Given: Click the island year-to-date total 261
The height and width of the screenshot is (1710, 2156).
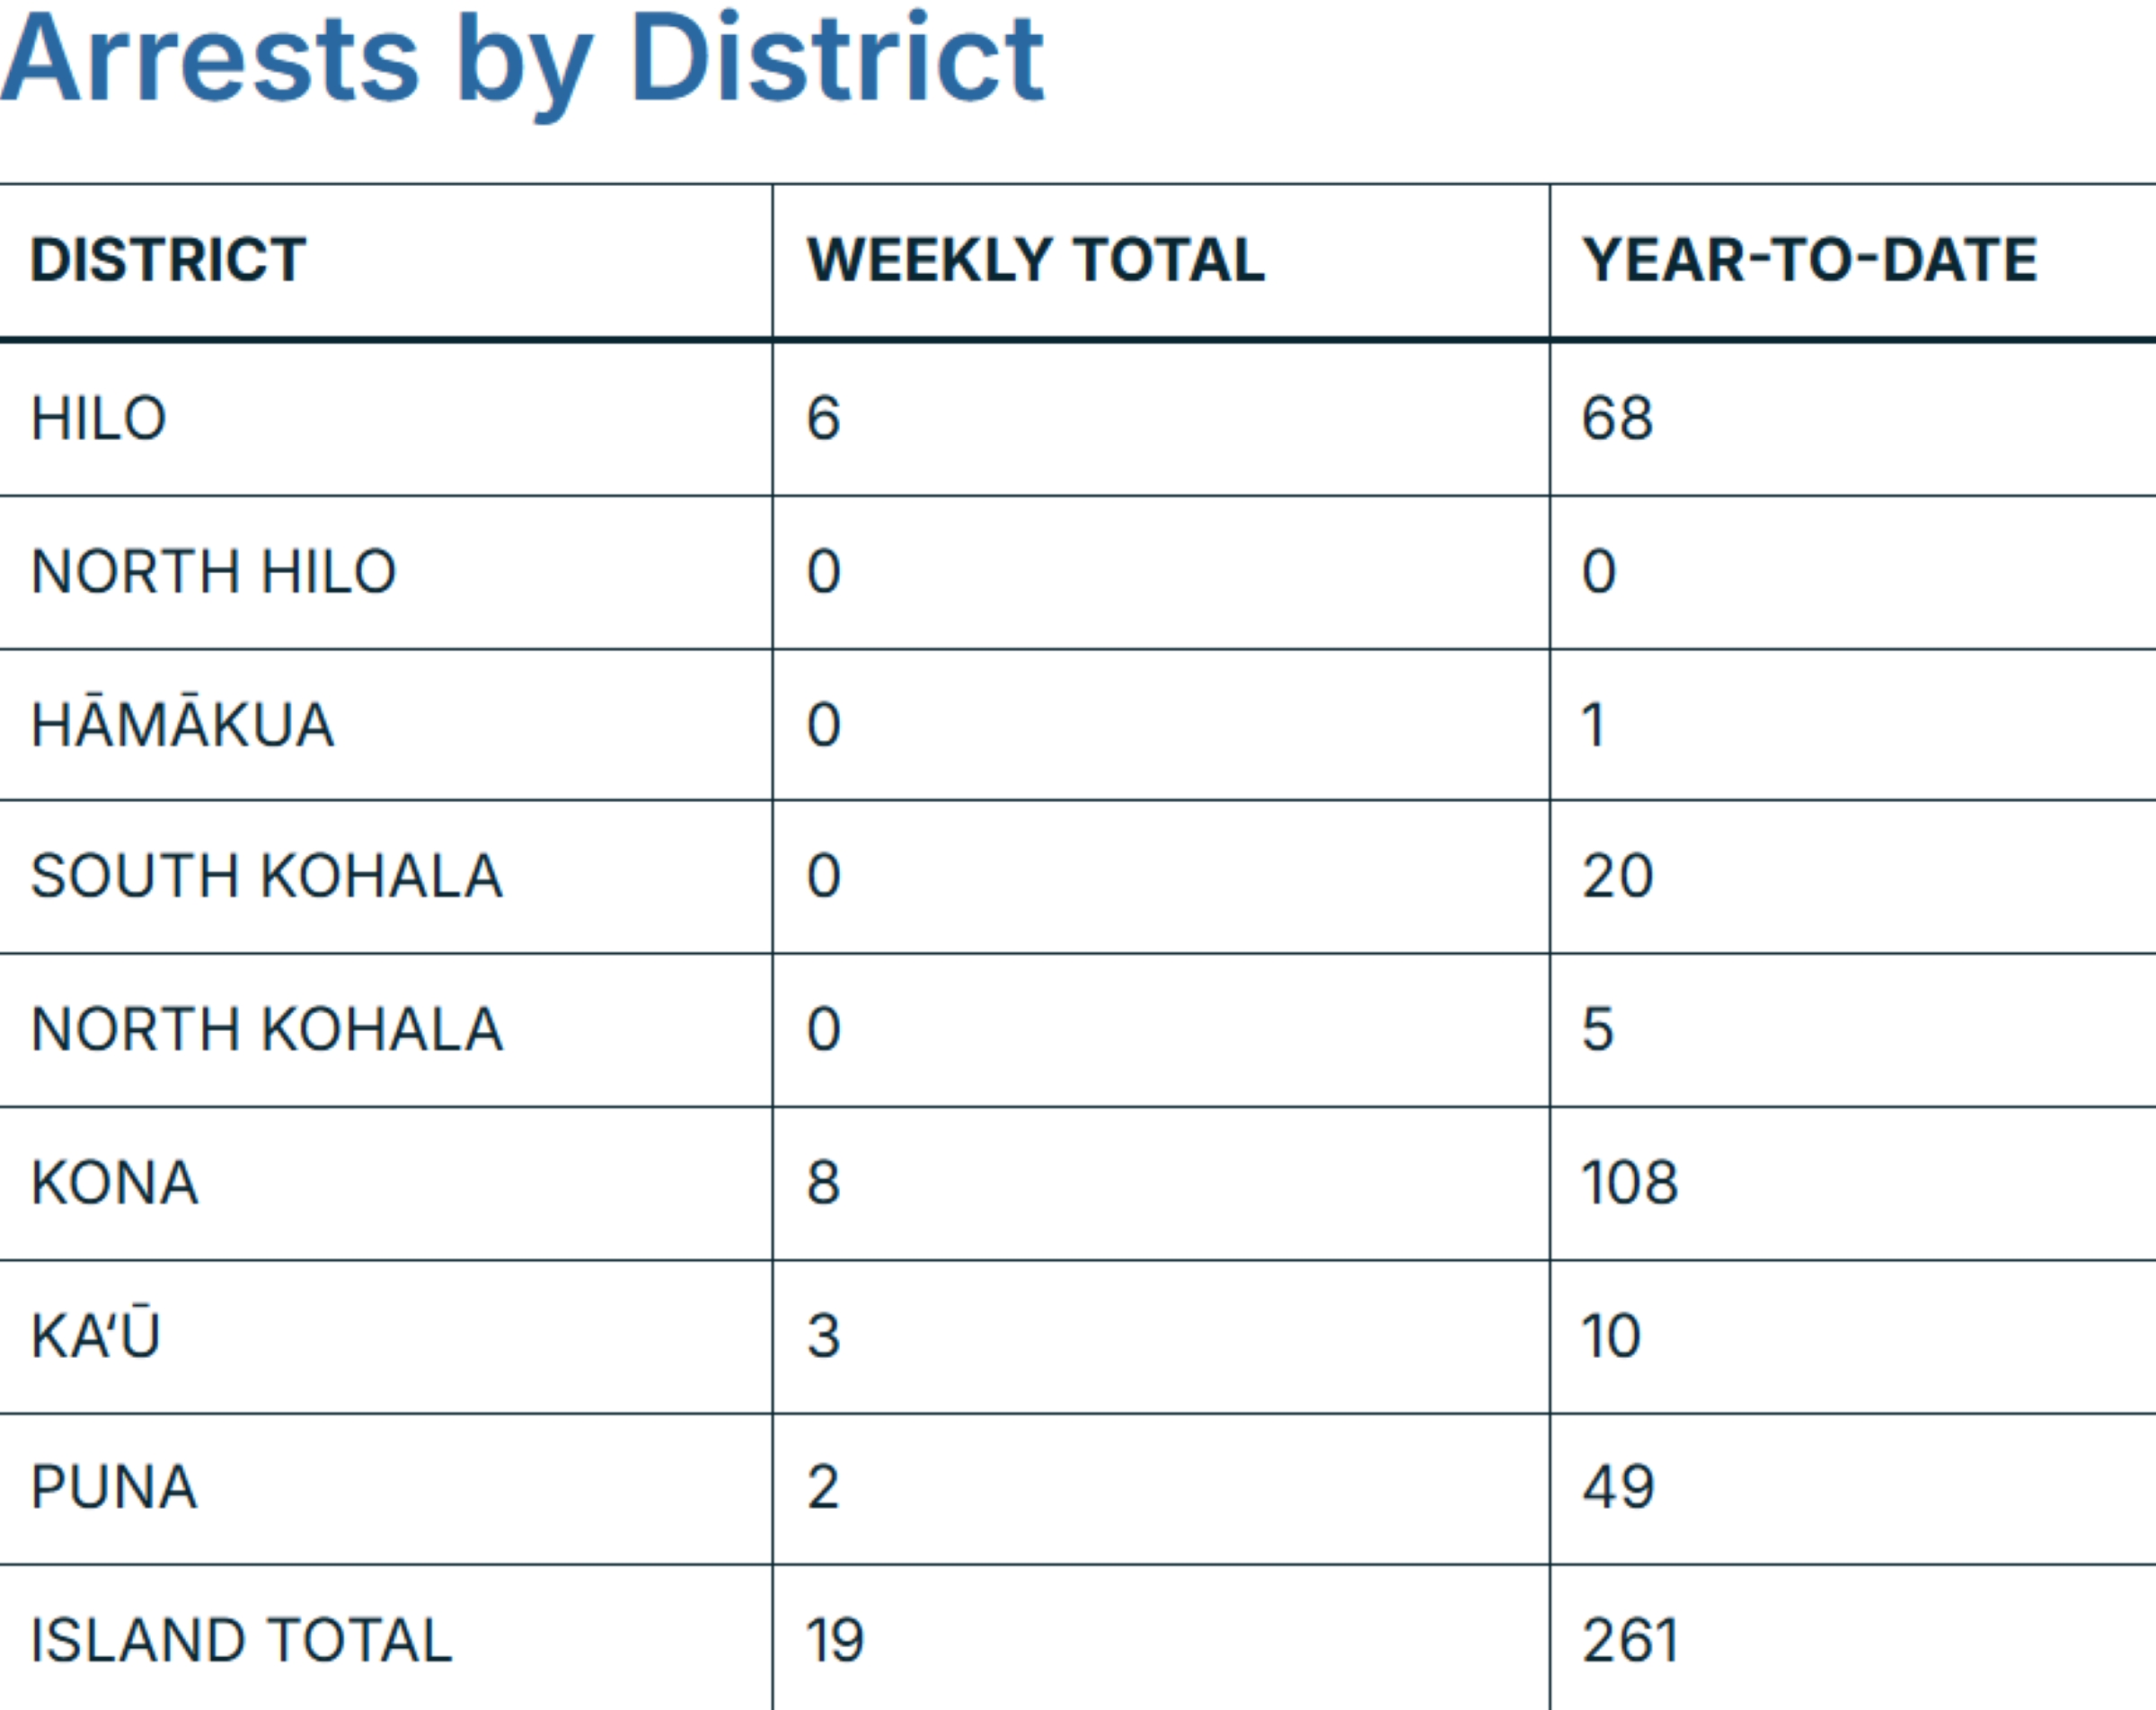Looking at the screenshot, I should (x=1629, y=1641).
